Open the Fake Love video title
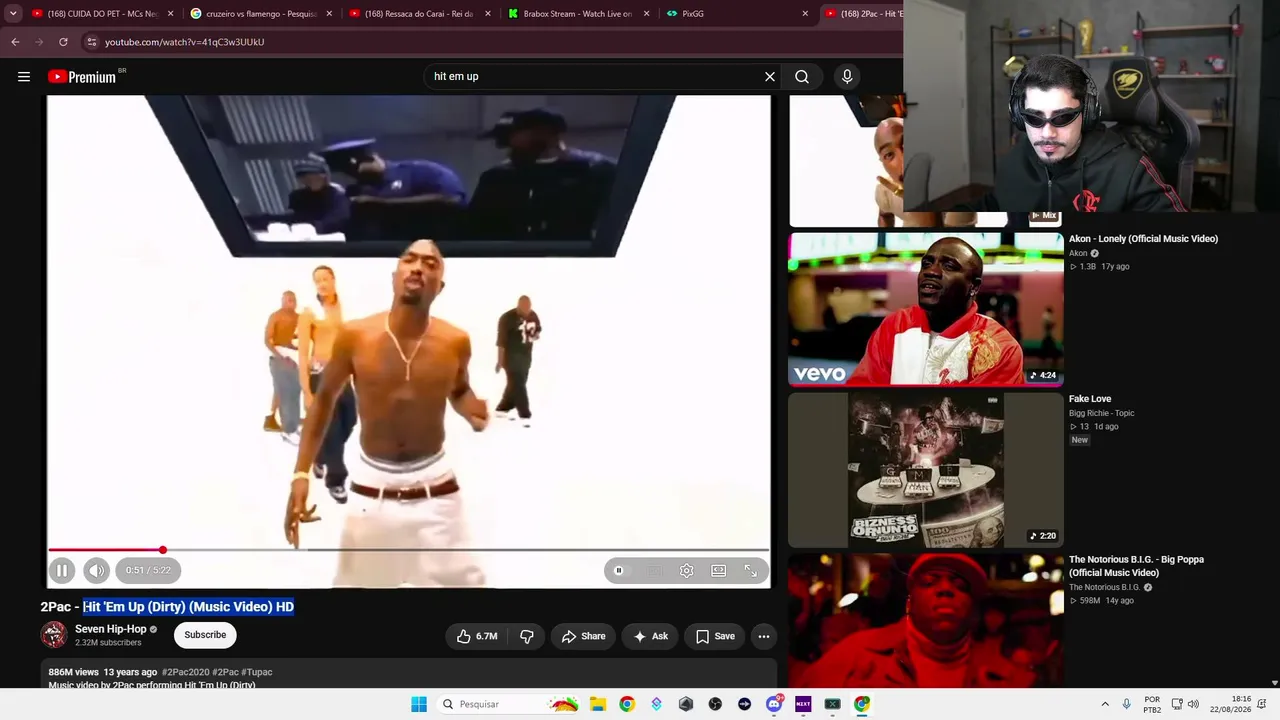1280x720 pixels. pos(1090,399)
